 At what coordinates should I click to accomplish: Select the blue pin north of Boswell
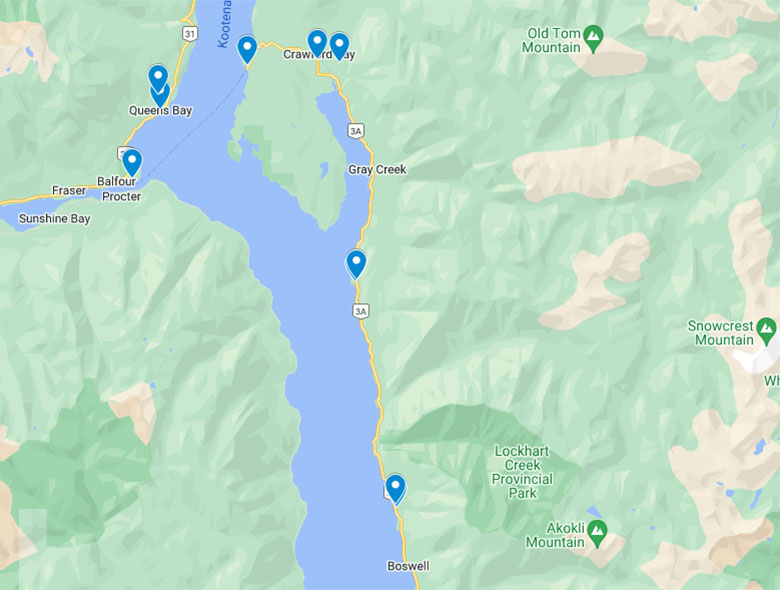(395, 488)
